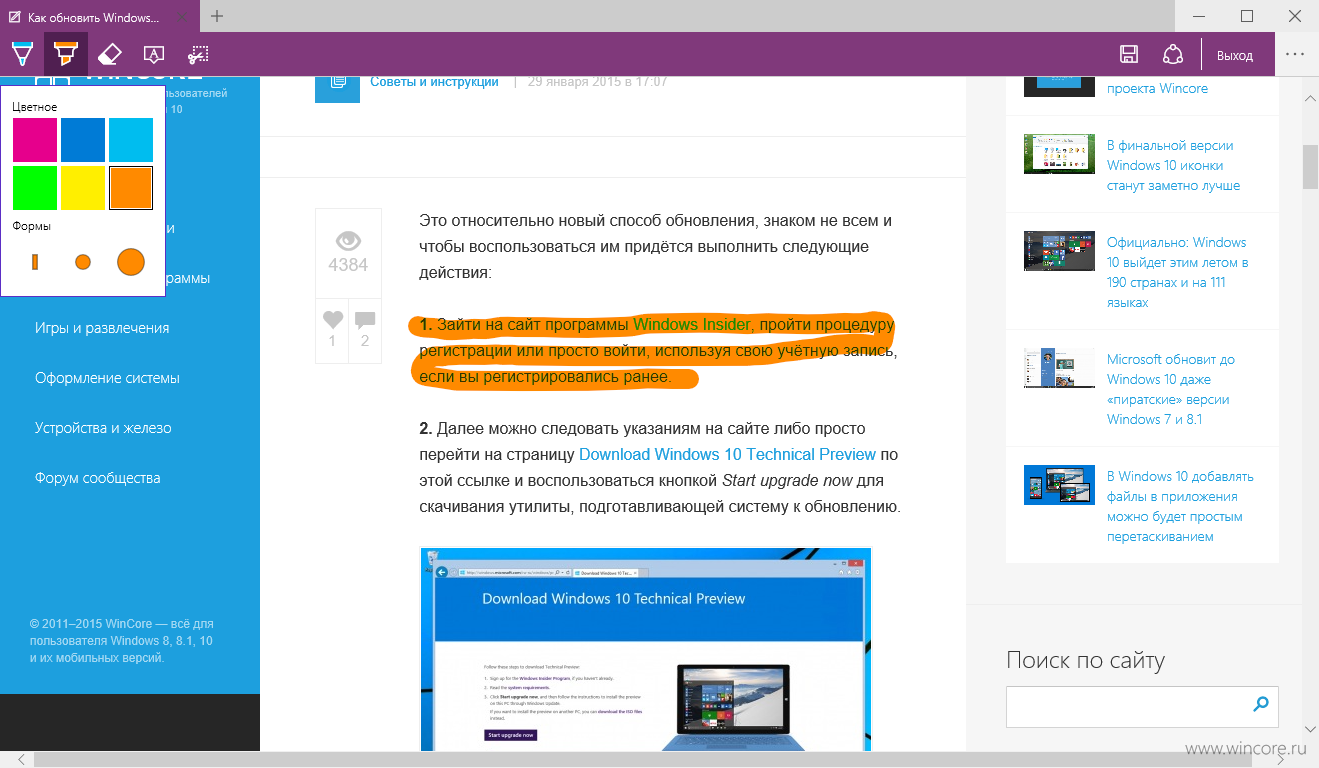Open Советы и инструкции category link
Screen dimensions: 1319x768
(x=434, y=82)
